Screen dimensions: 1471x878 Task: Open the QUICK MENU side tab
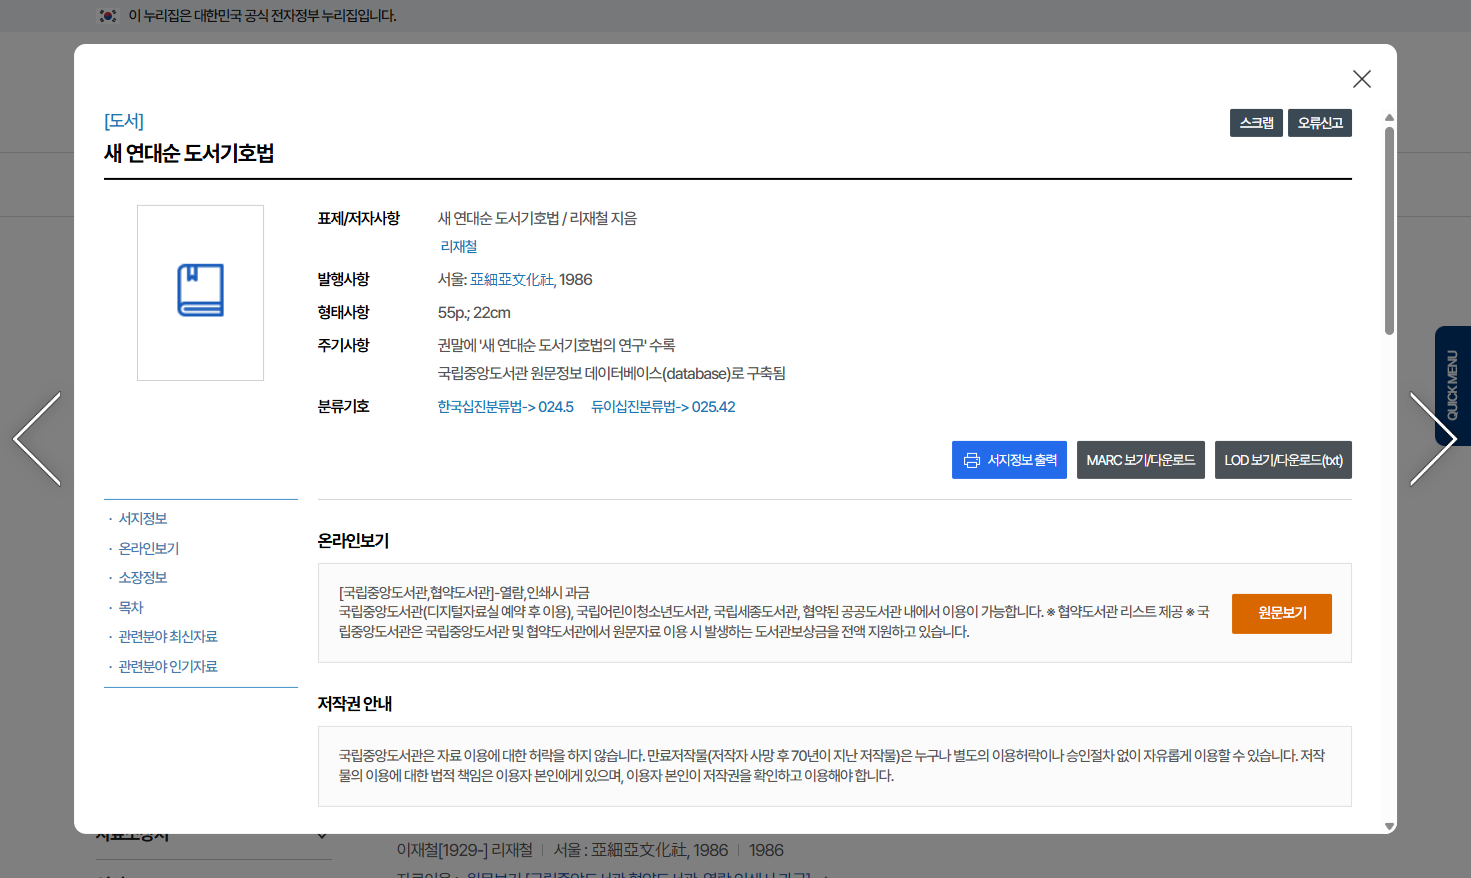pos(1452,385)
